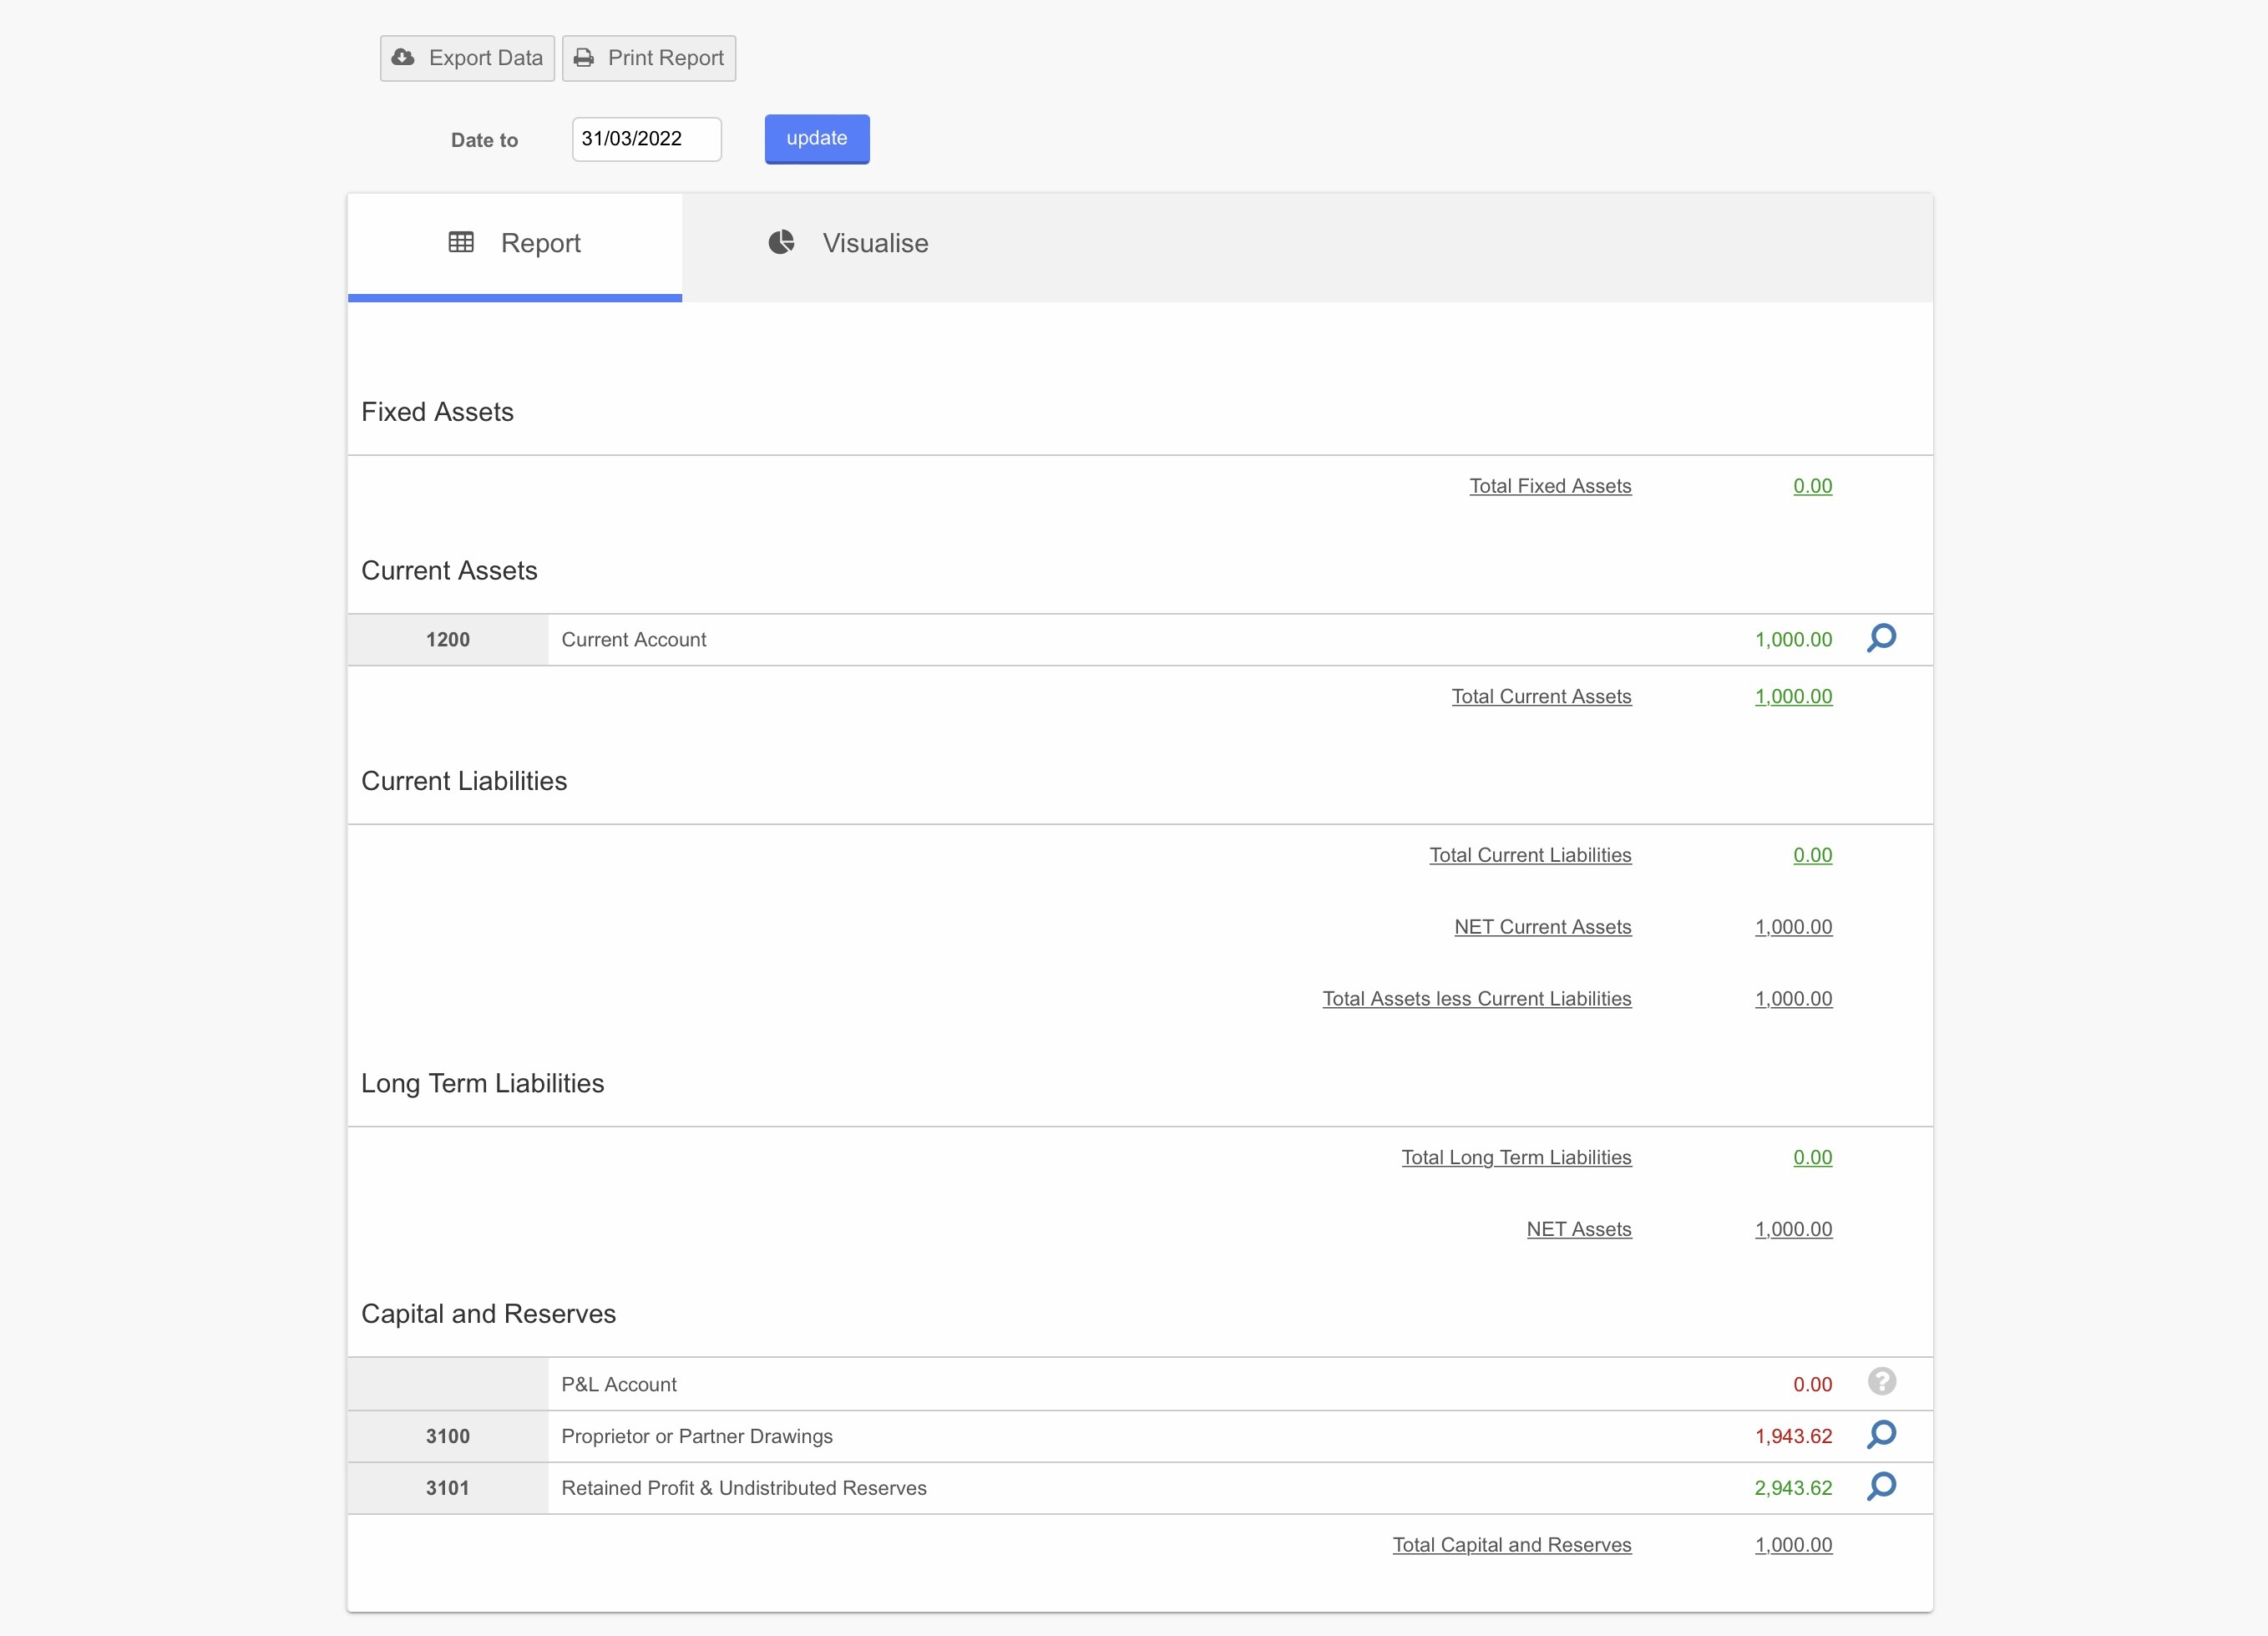The image size is (2268, 1636).
Task: Click the Fixed Assets section heading
Action: coord(437,412)
